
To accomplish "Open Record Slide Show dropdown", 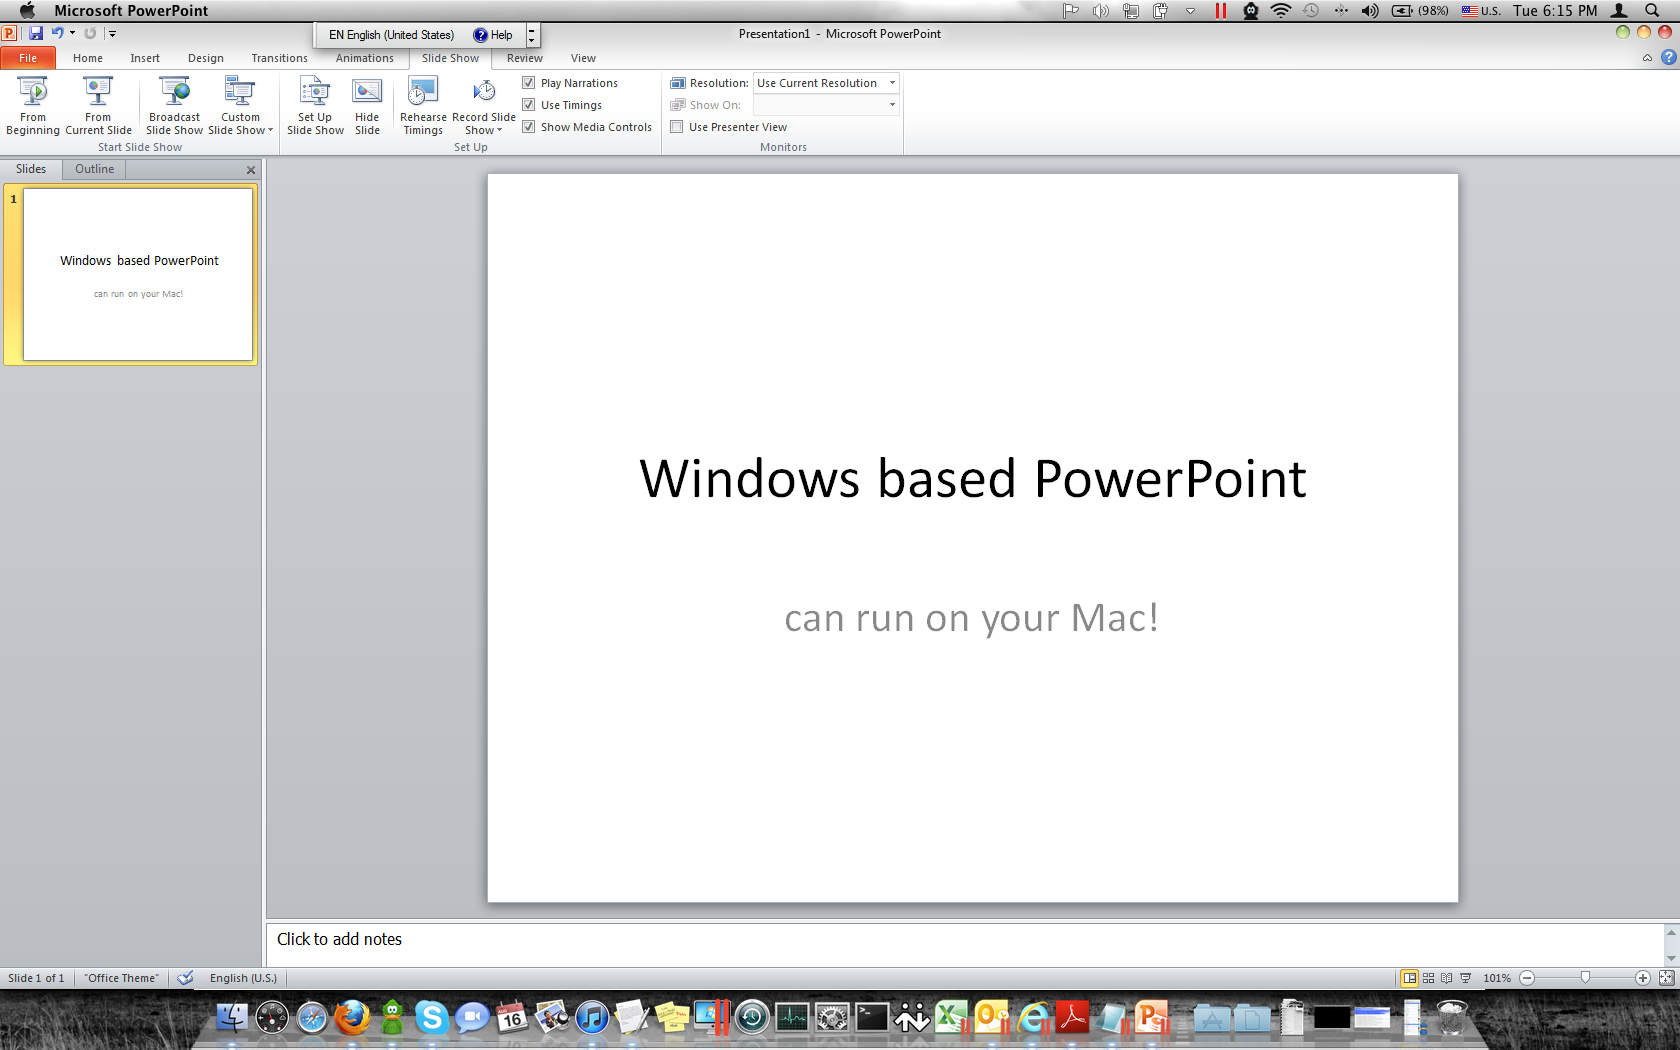I will pos(484,105).
